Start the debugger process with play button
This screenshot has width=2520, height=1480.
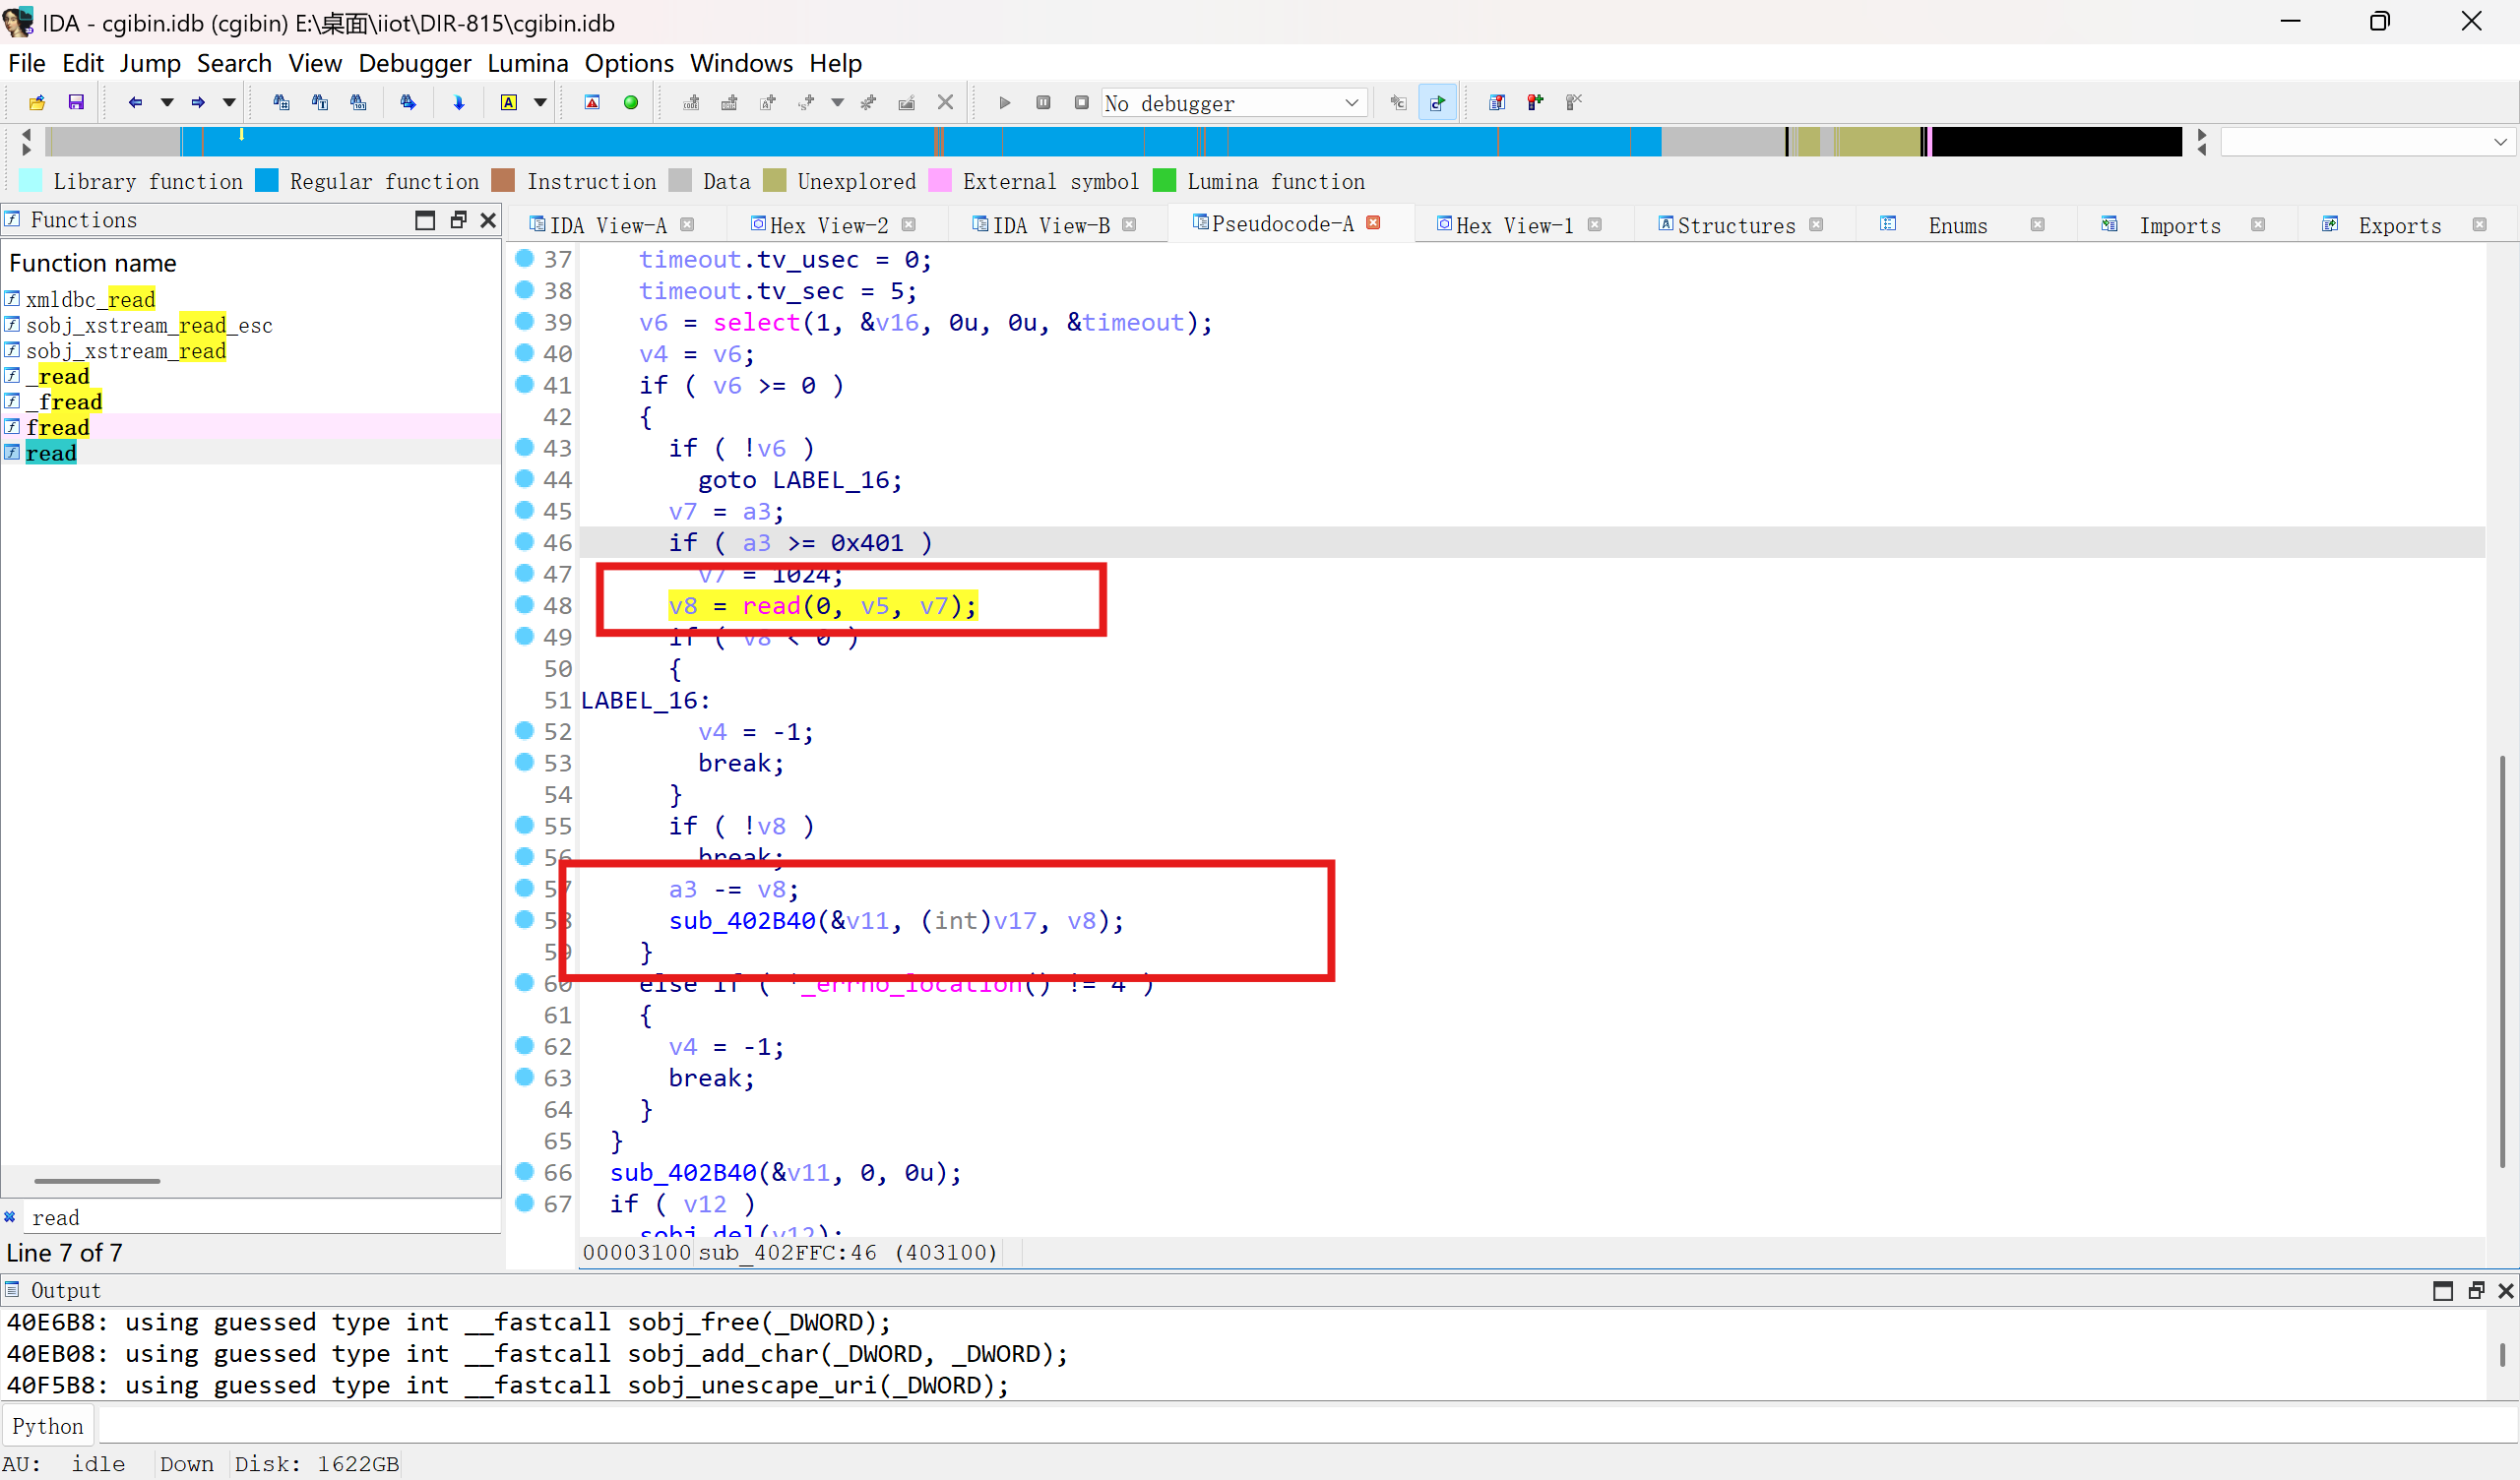click(x=1005, y=102)
